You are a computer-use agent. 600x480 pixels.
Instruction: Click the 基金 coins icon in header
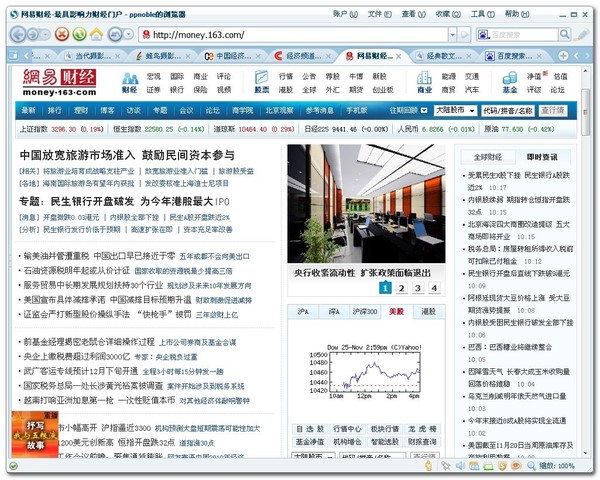(x=510, y=78)
